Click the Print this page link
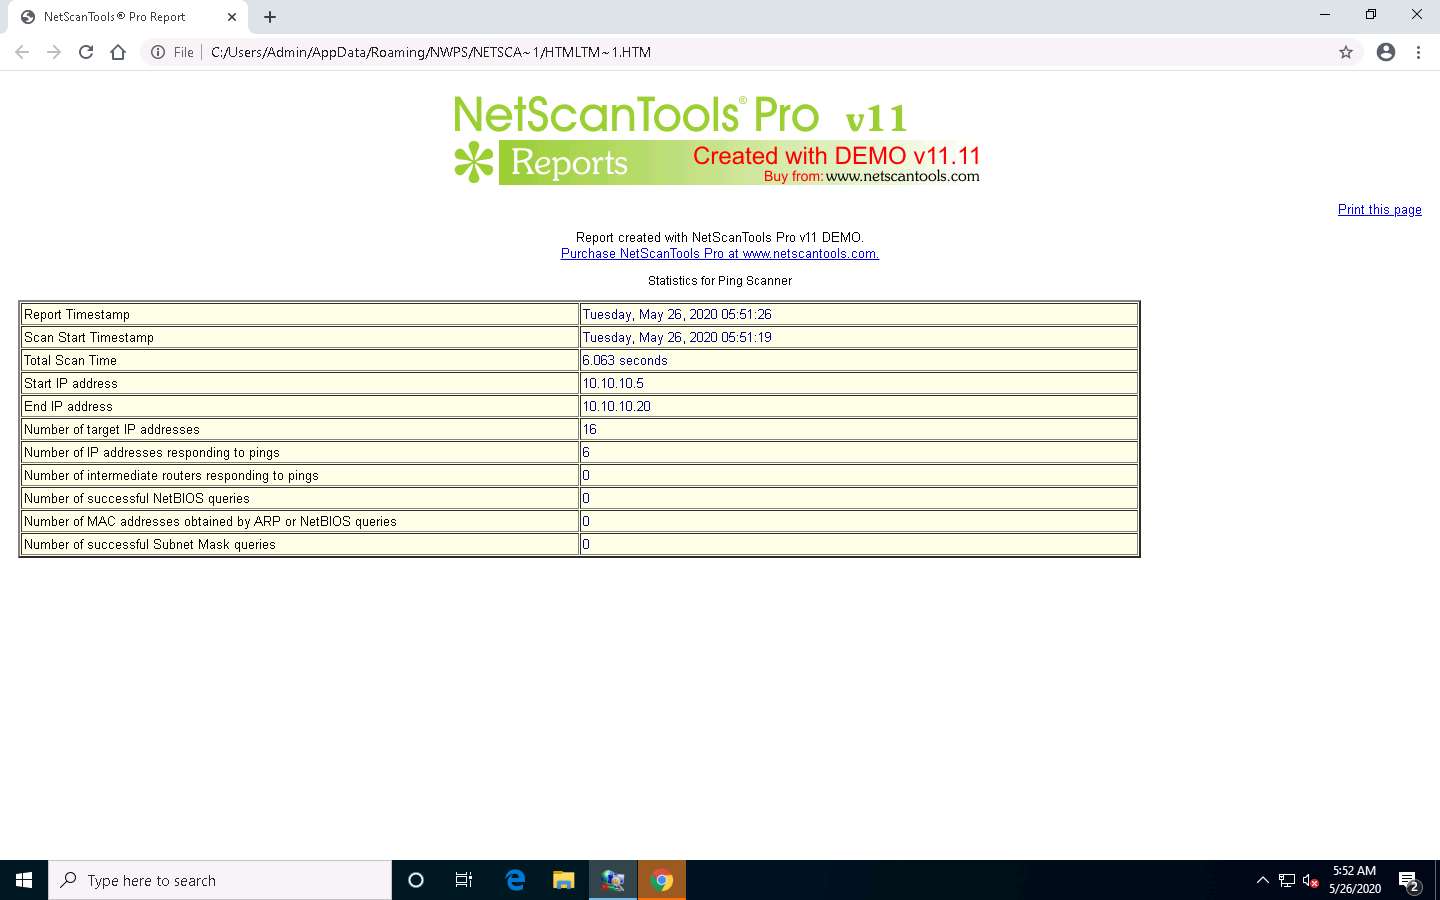 click(x=1379, y=209)
